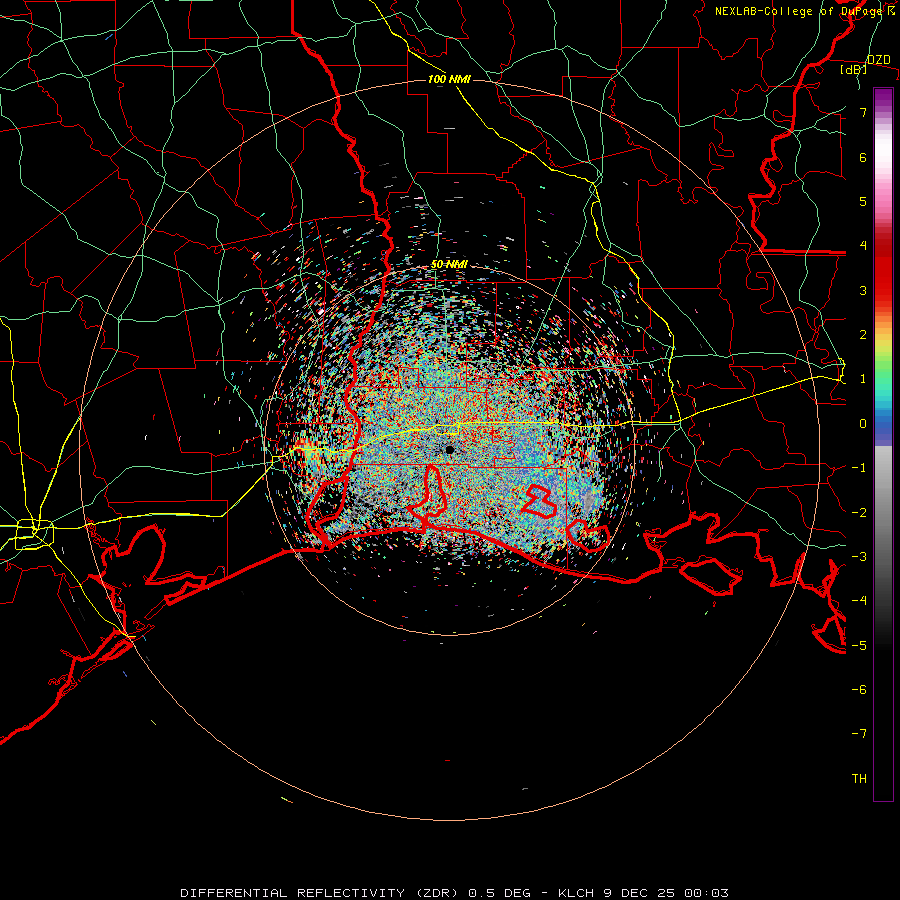Image resolution: width=900 pixels, height=900 pixels.
Task: Click the colorbar tick label -5
Action: pyautogui.click(x=859, y=646)
